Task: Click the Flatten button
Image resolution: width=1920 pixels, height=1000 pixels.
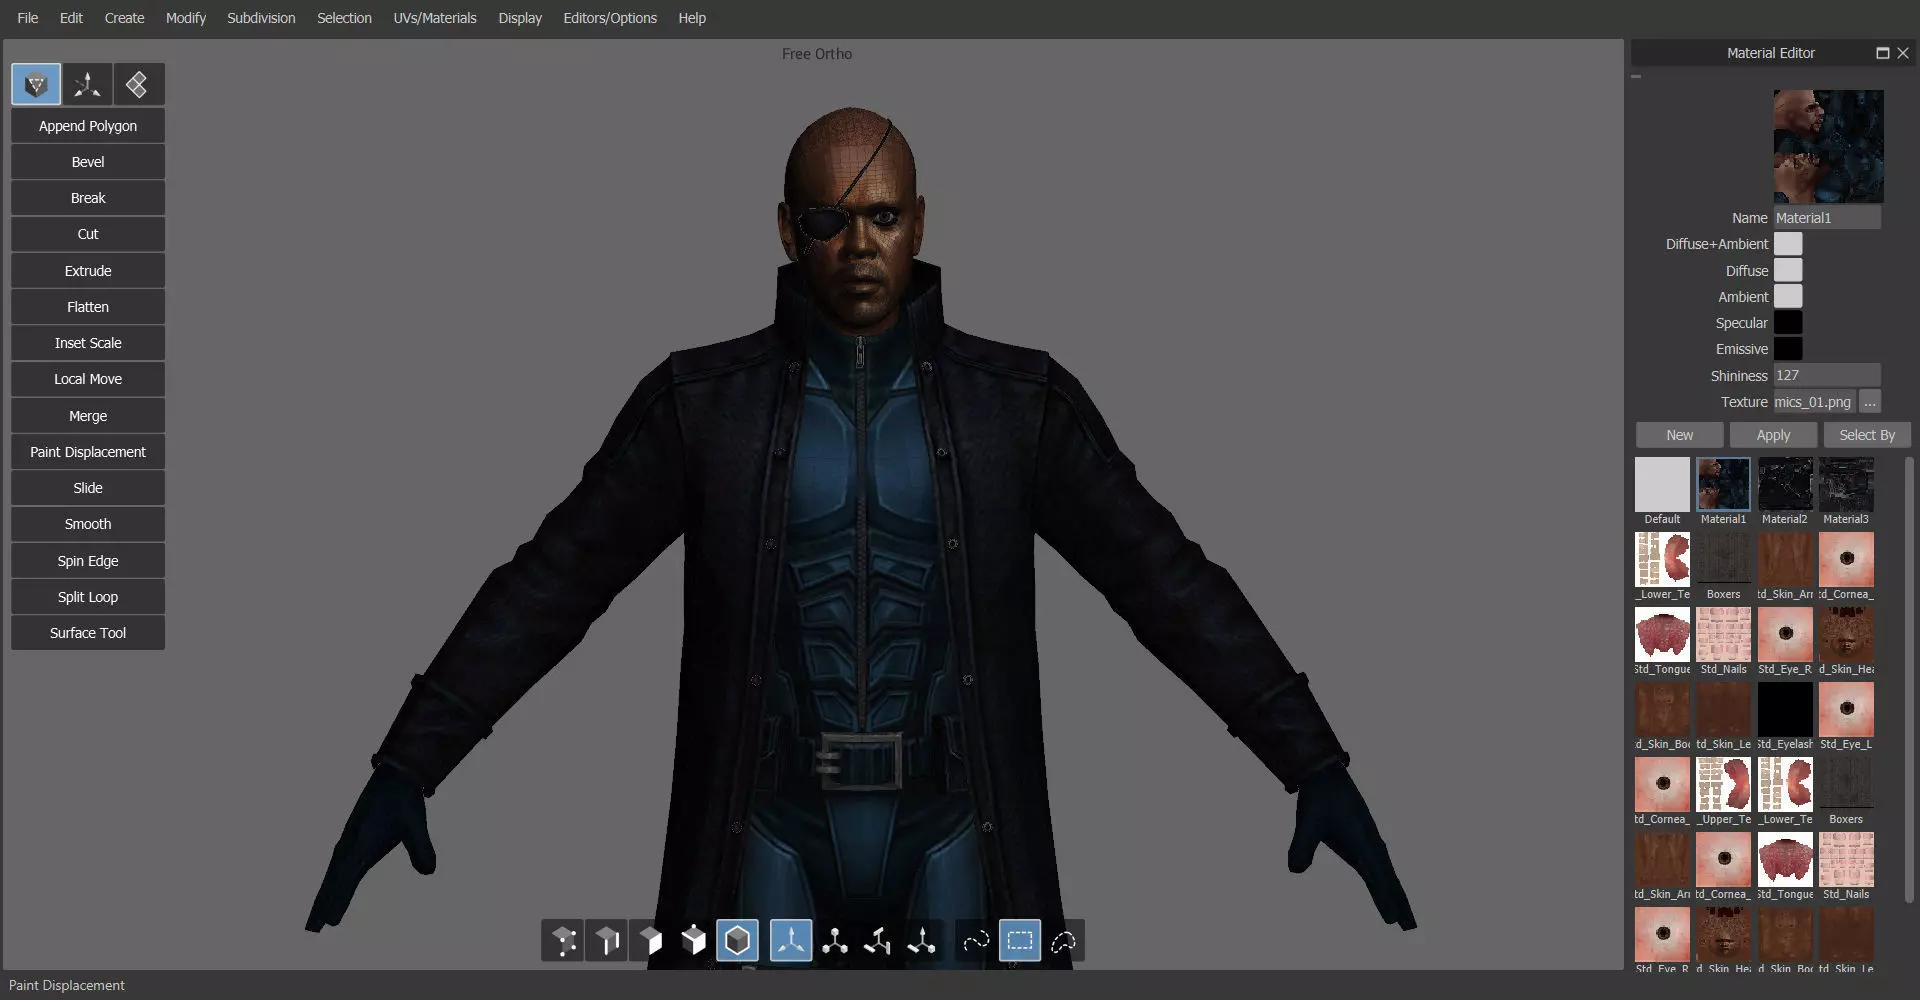Action: tap(88, 307)
